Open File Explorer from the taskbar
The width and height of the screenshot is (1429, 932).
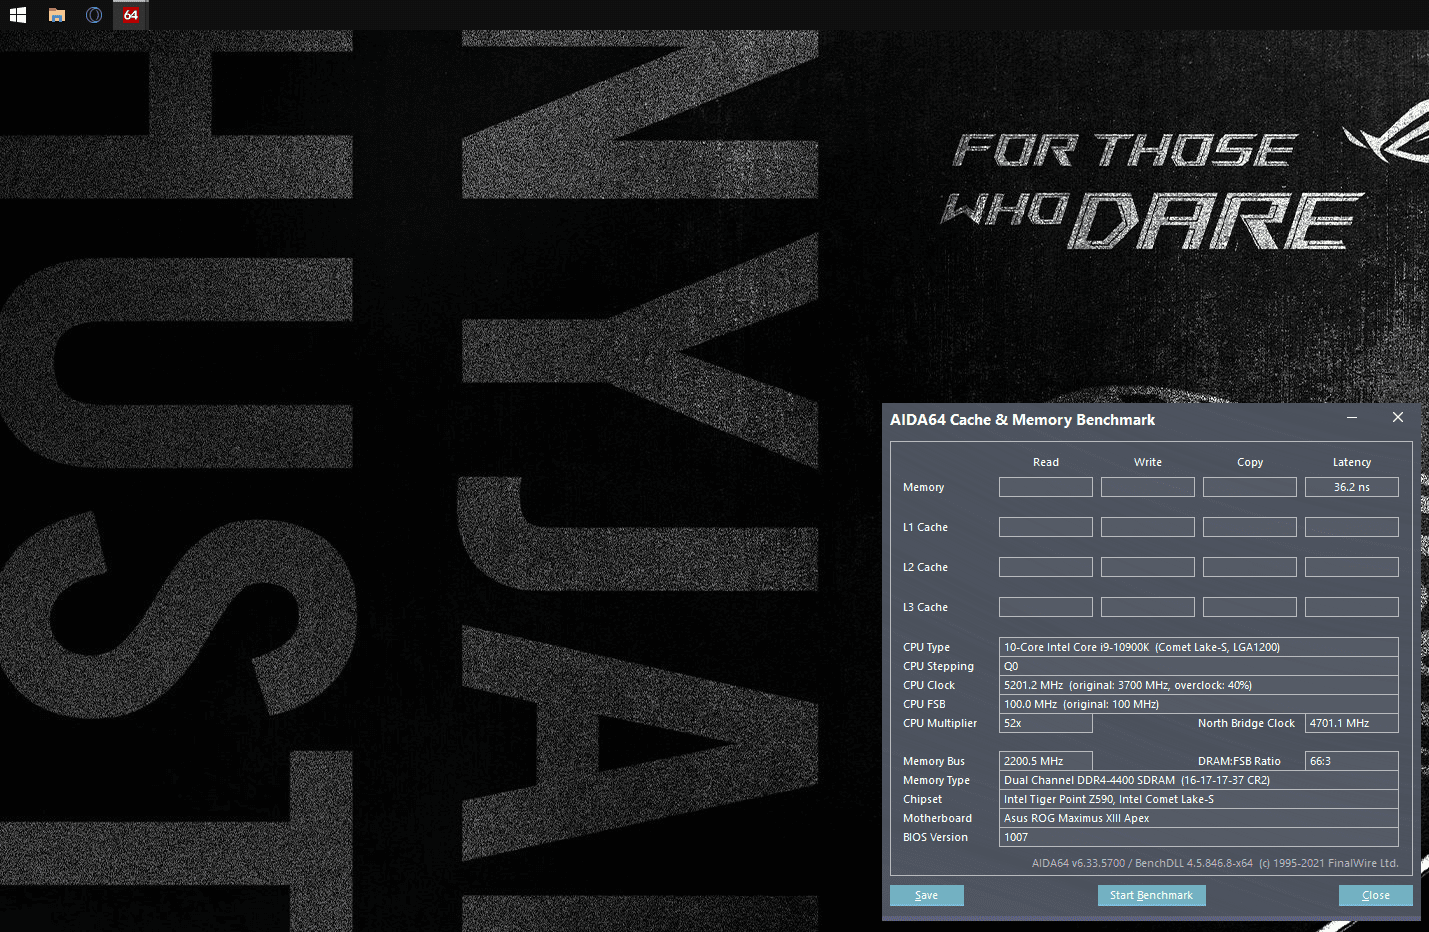click(57, 15)
